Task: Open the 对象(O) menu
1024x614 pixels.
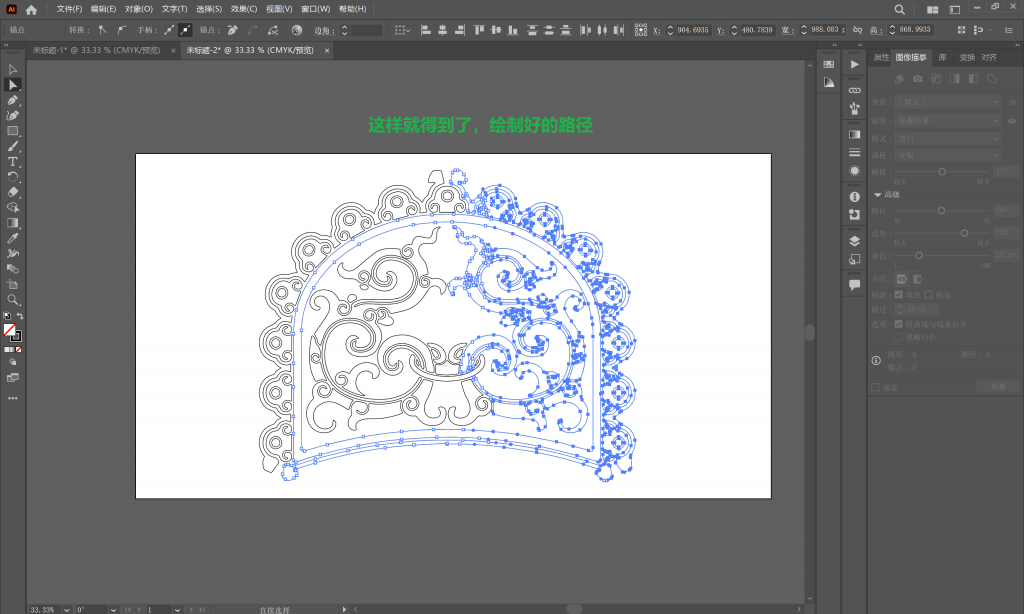Action: click(138, 9)
